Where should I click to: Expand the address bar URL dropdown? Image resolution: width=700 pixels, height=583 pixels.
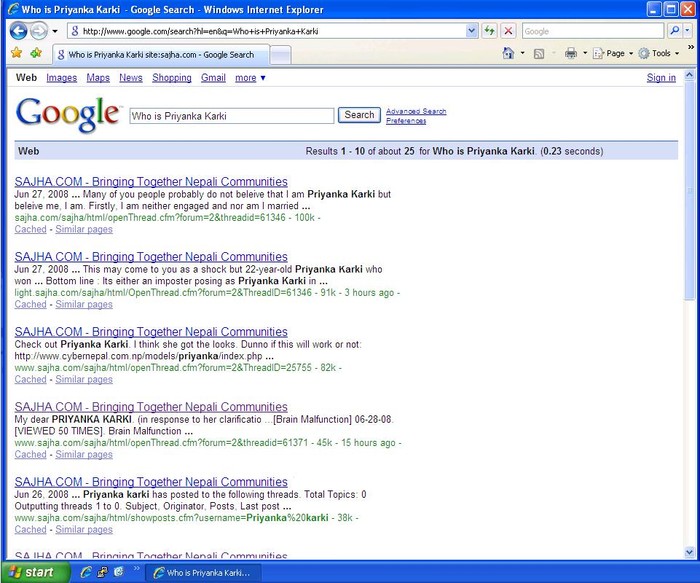pyautogui.click(x=471, y=31)
